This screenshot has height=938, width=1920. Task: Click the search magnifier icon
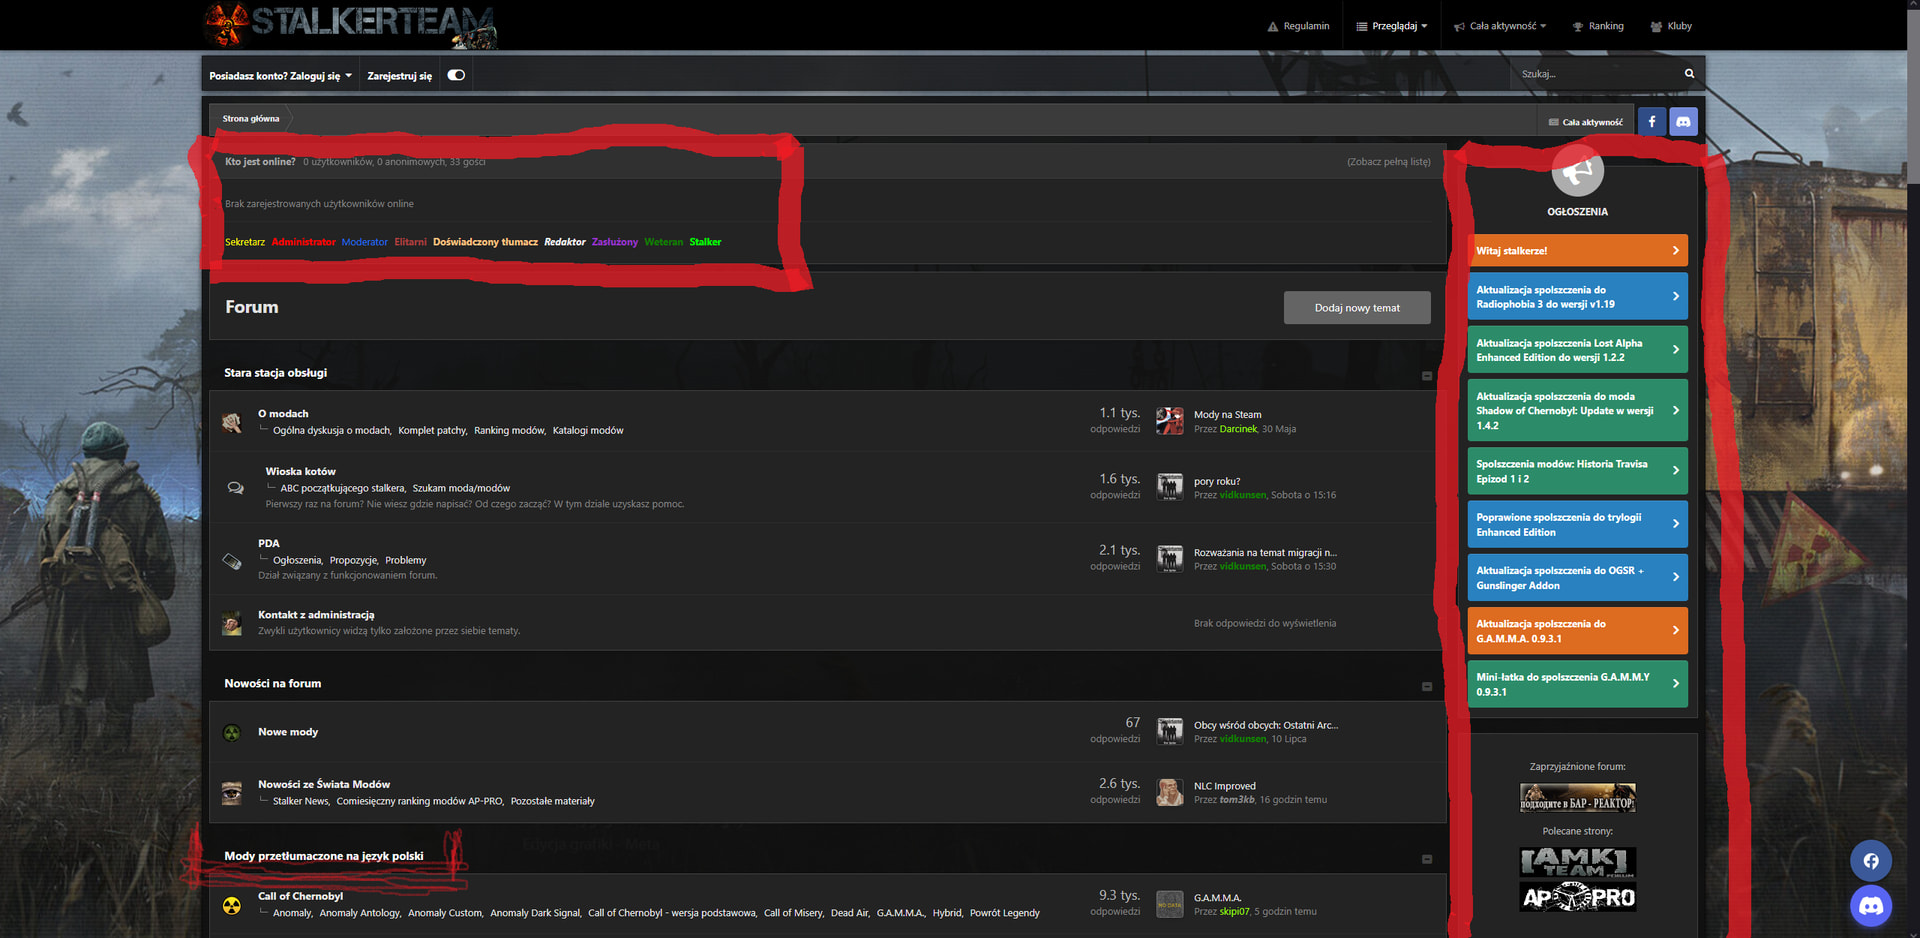(x=1689, y=74)
